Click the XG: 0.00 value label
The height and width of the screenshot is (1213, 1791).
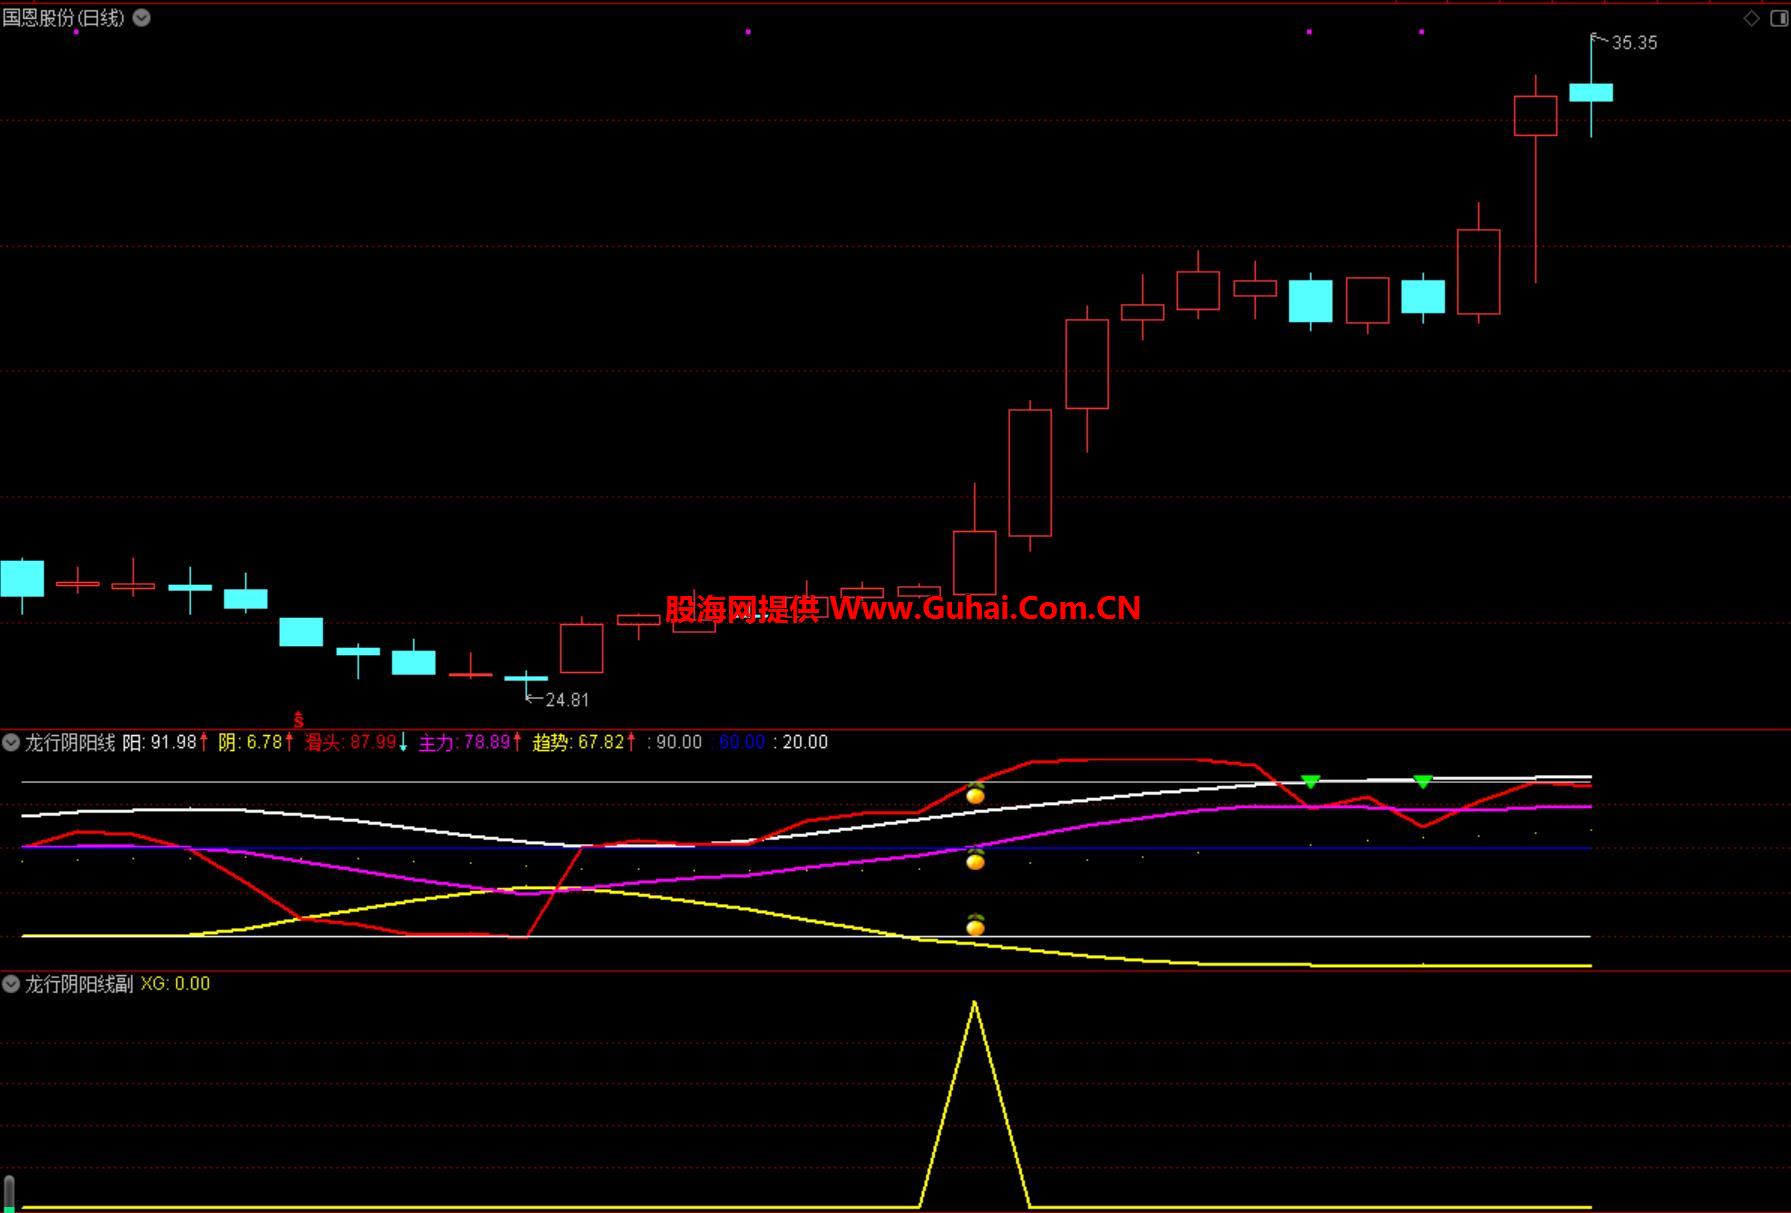tap(175, 984)
